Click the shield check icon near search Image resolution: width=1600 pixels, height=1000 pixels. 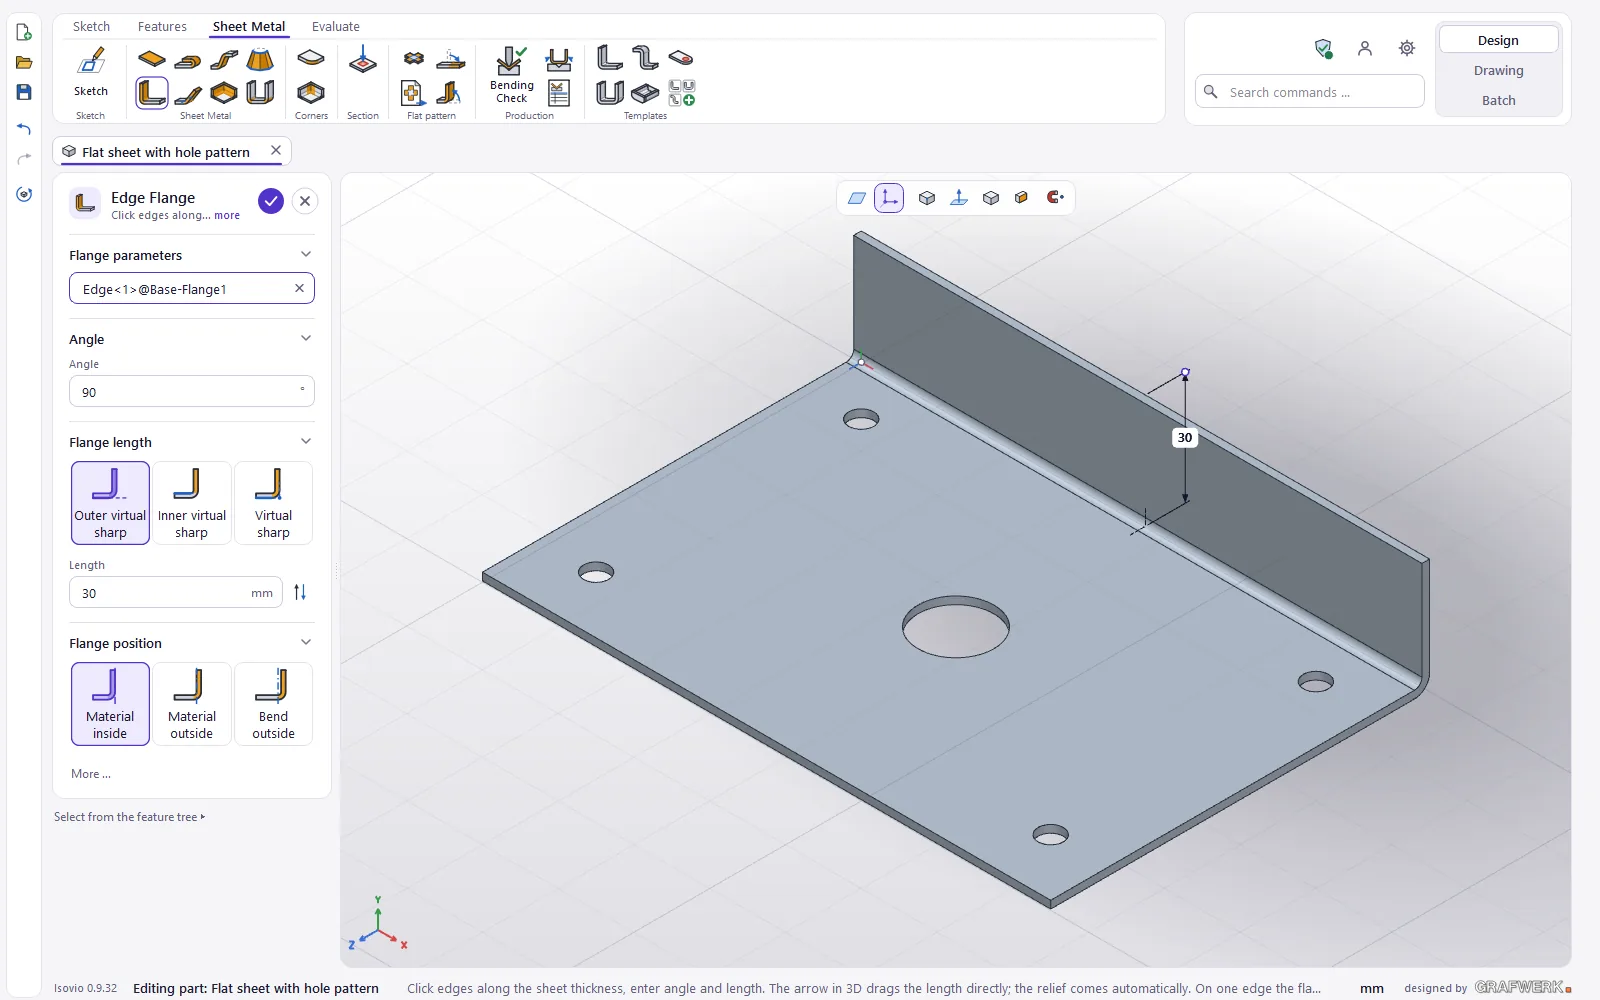click(1323, 48)
